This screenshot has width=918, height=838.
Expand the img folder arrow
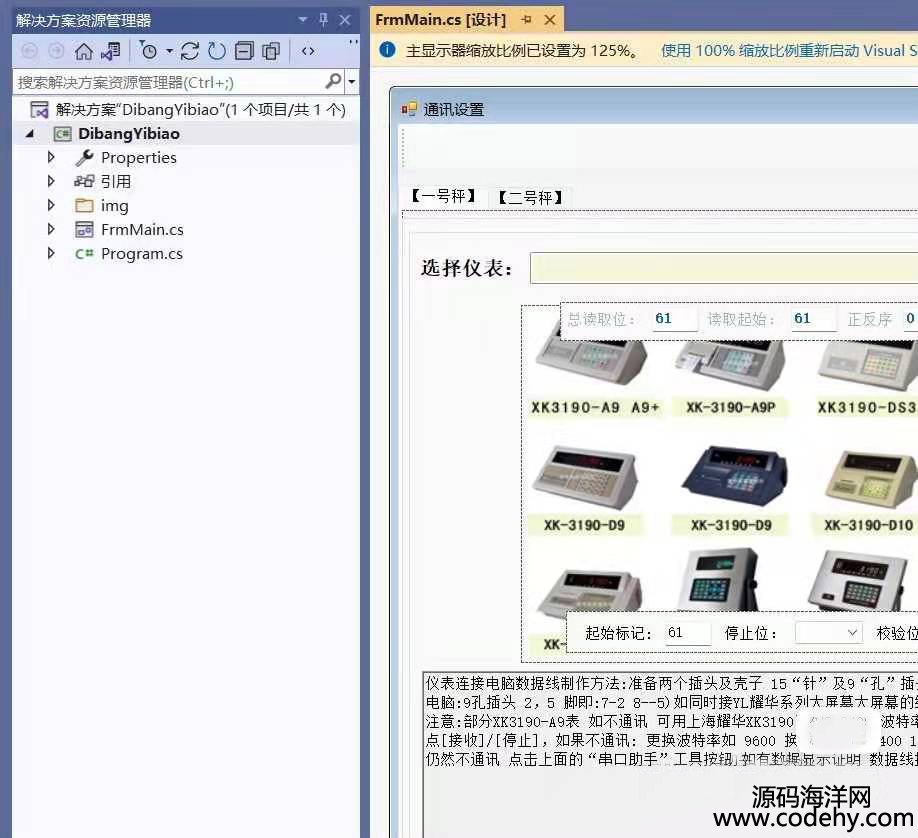point(51,206)
